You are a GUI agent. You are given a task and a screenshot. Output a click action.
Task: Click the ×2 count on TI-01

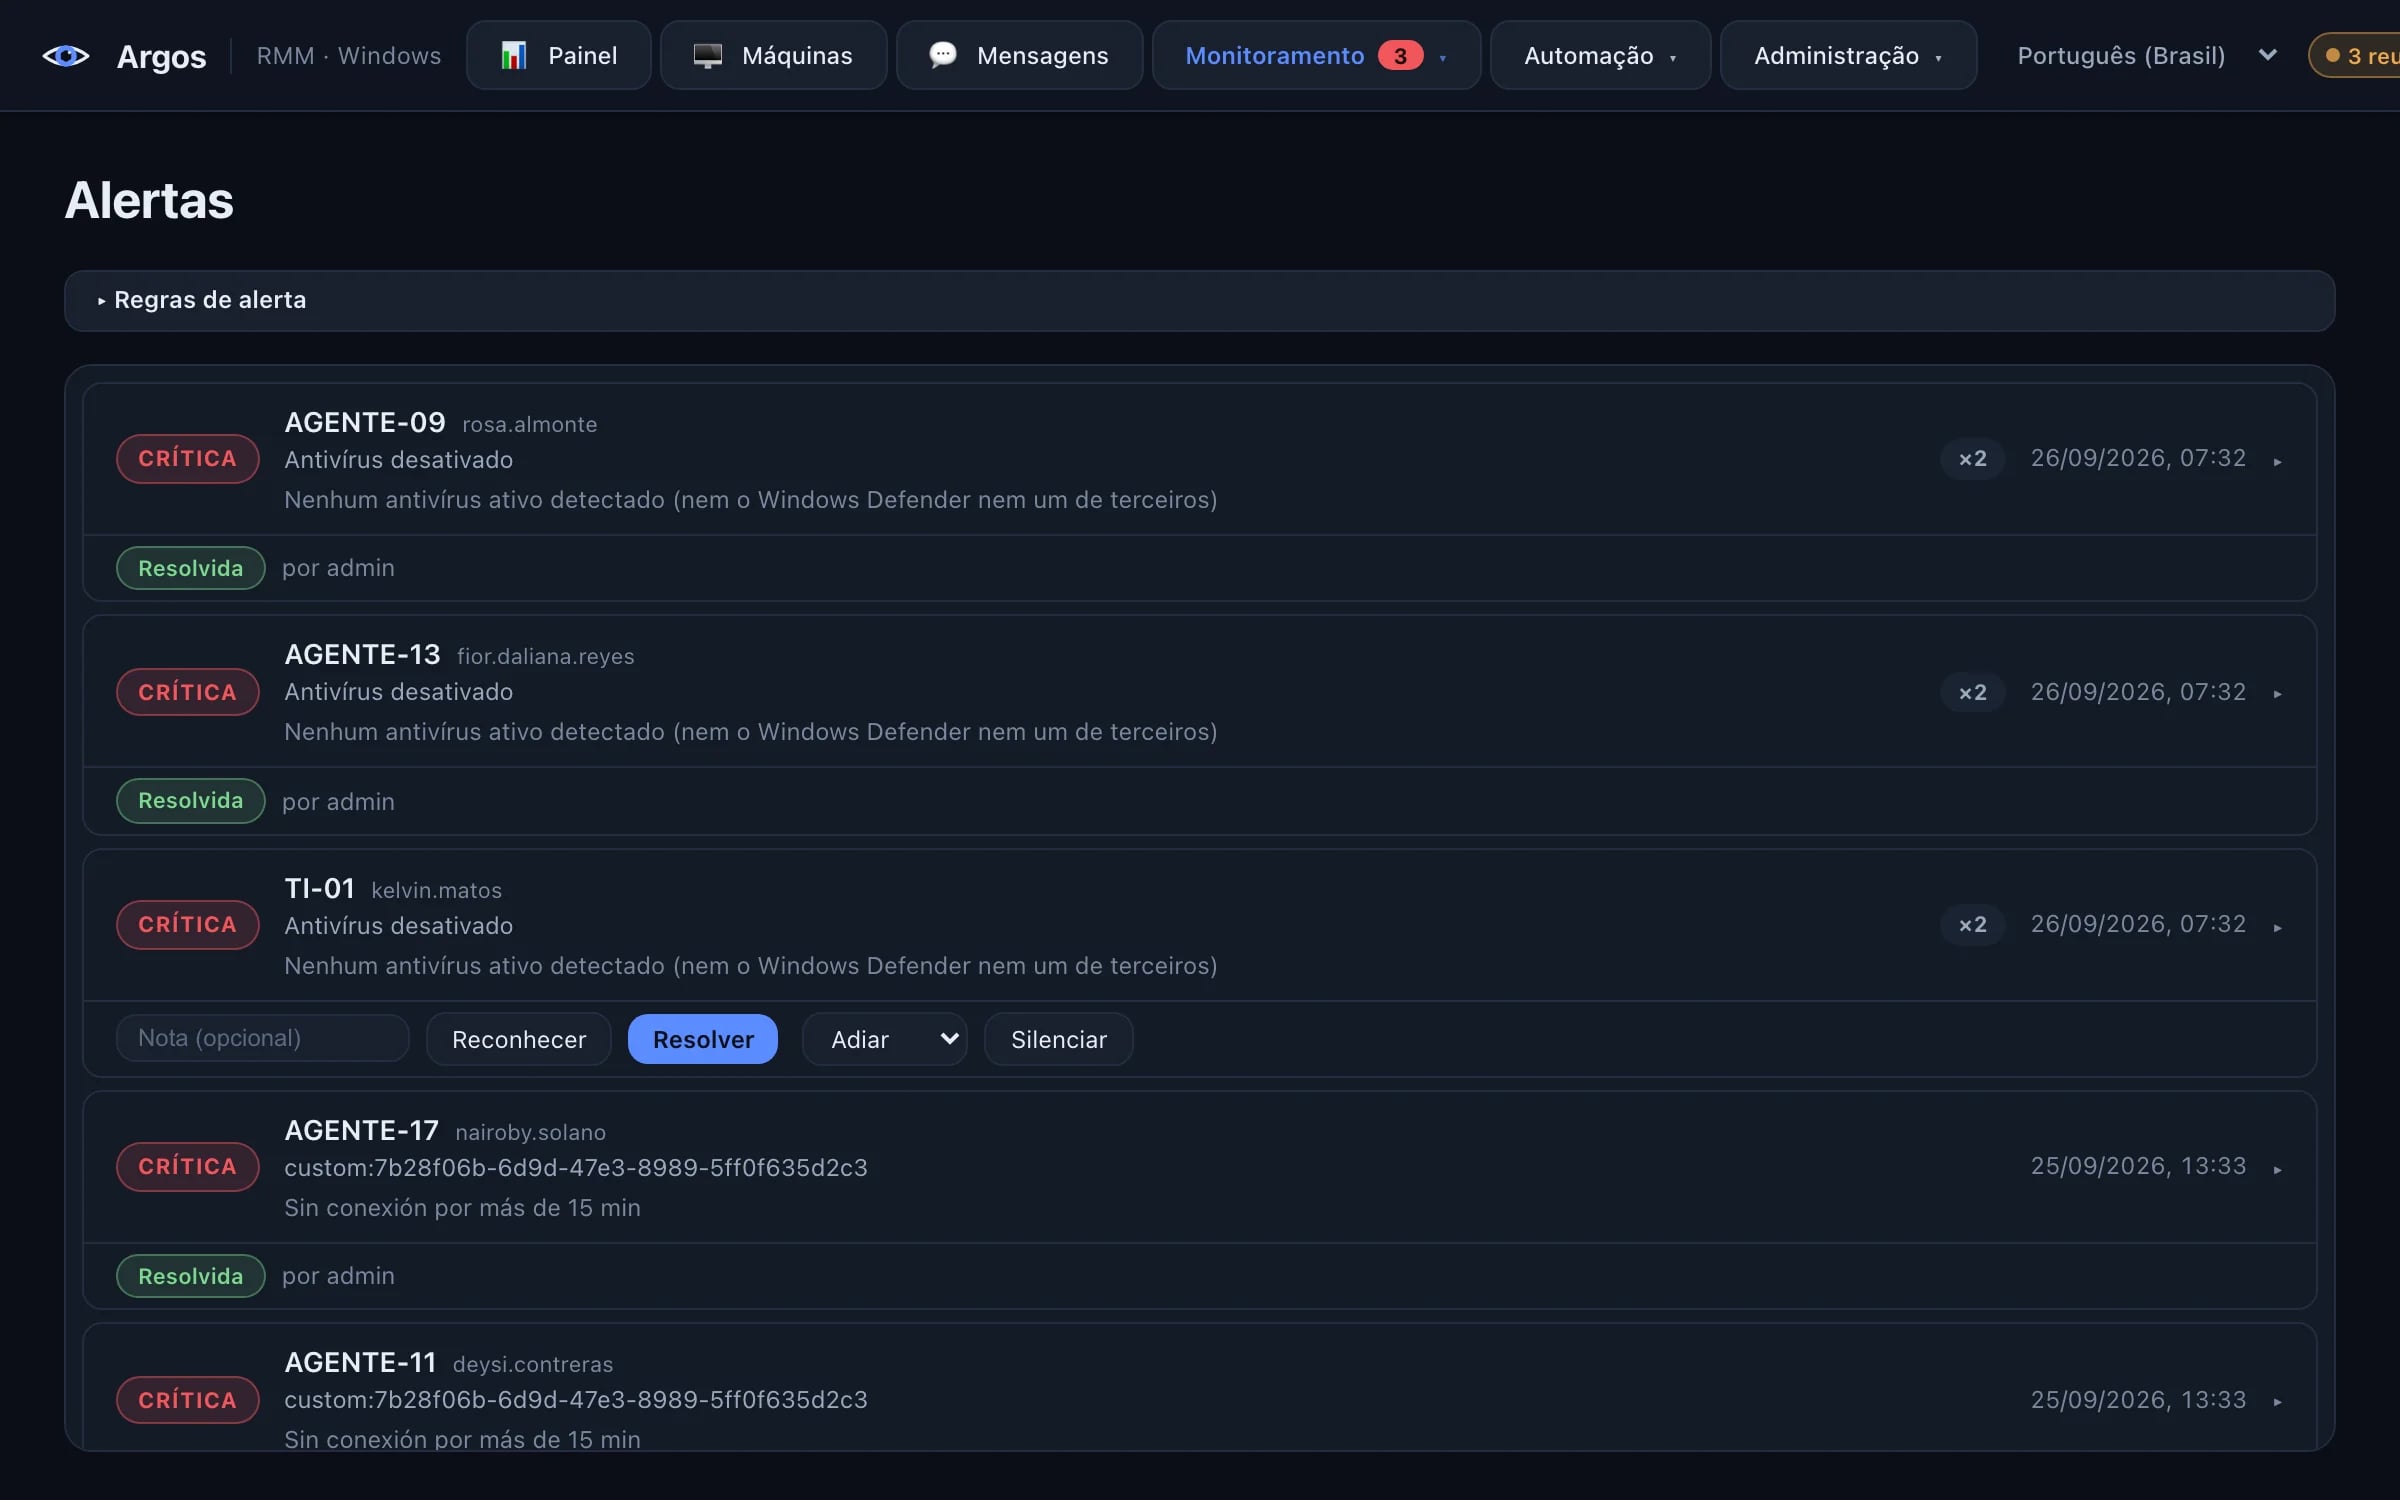(x=1973, y=925)
